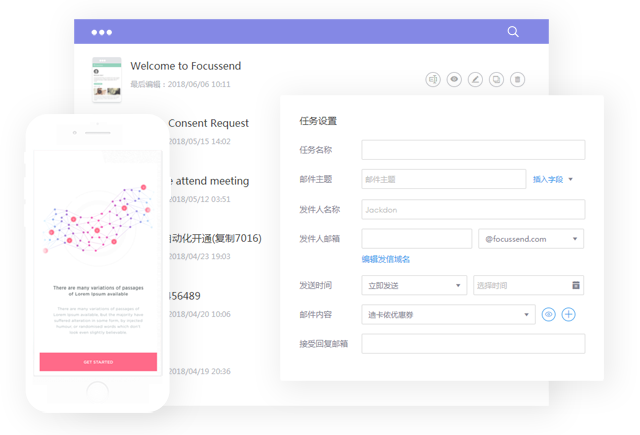Open the entry ending in 56489

pos(185,296)
